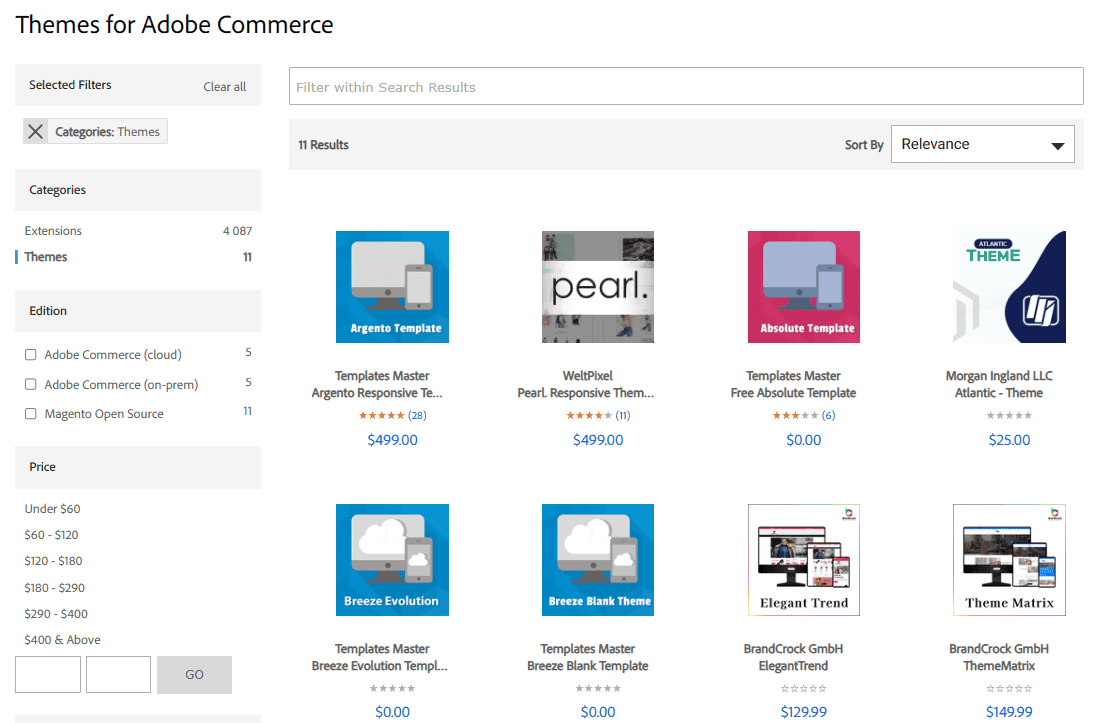Click ElegantTrend empty star rating
The image size is (1103, 723).
point(803,689)
